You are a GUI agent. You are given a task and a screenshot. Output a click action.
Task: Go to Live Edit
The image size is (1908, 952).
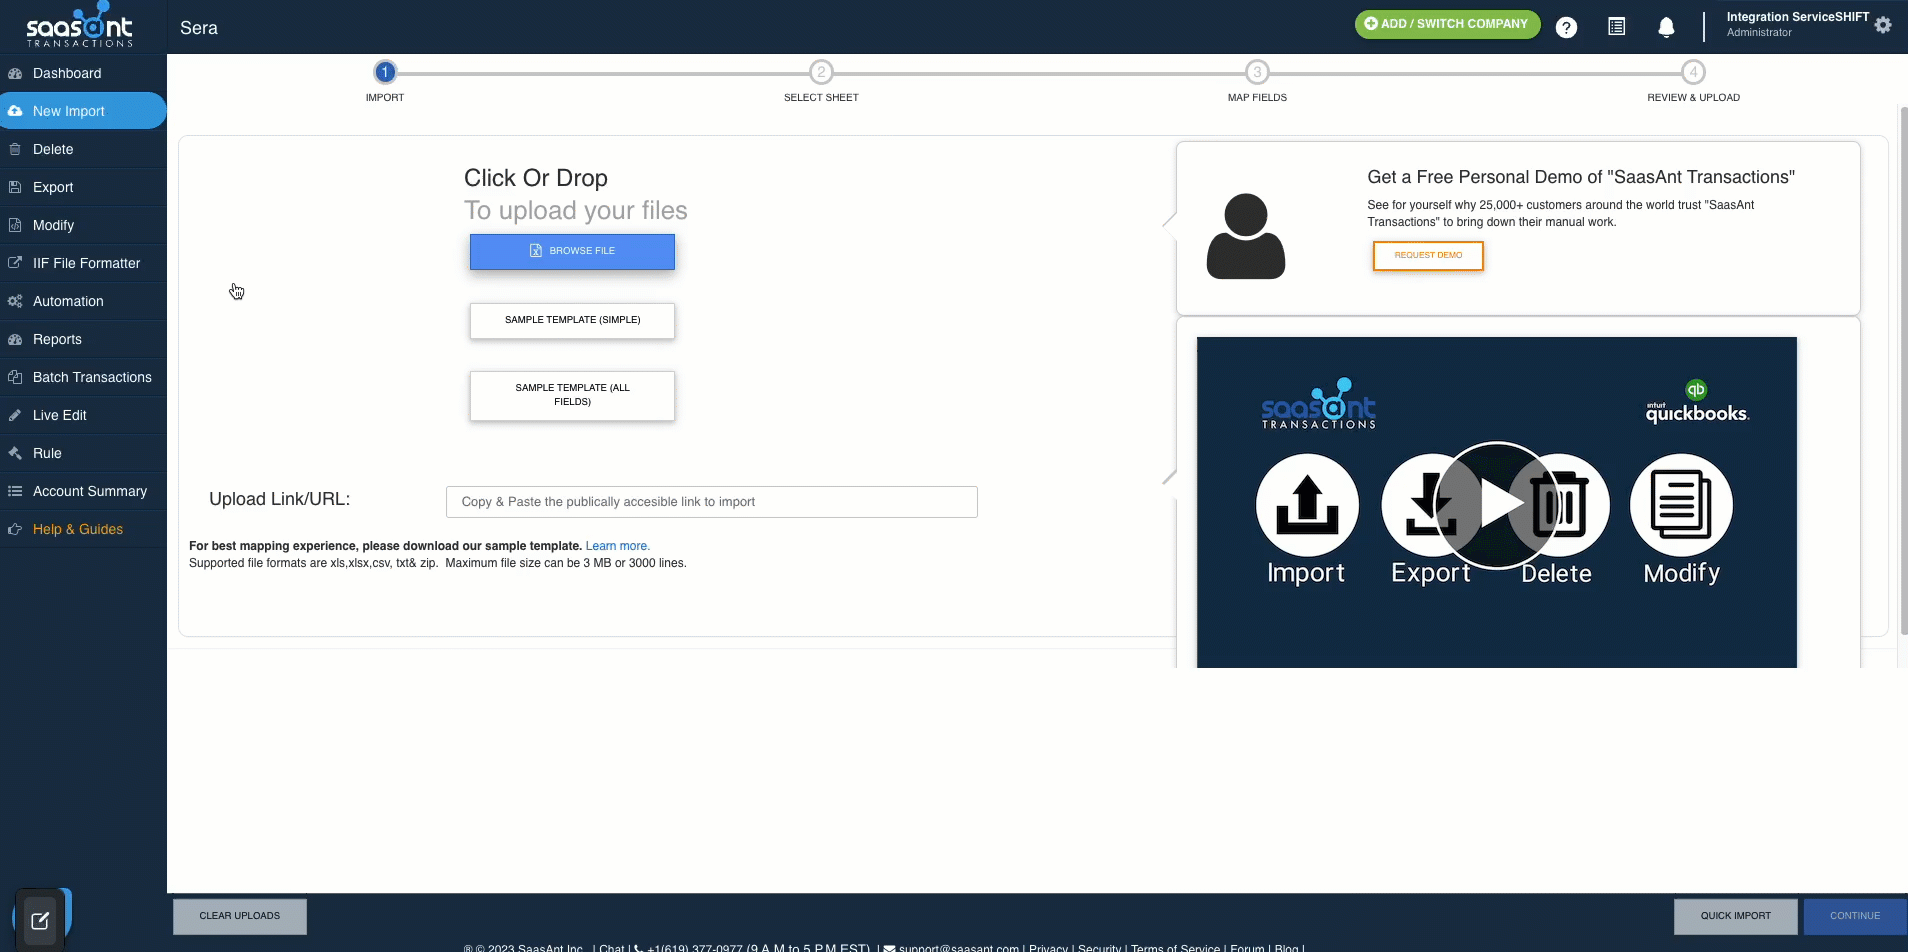(83, 415)
